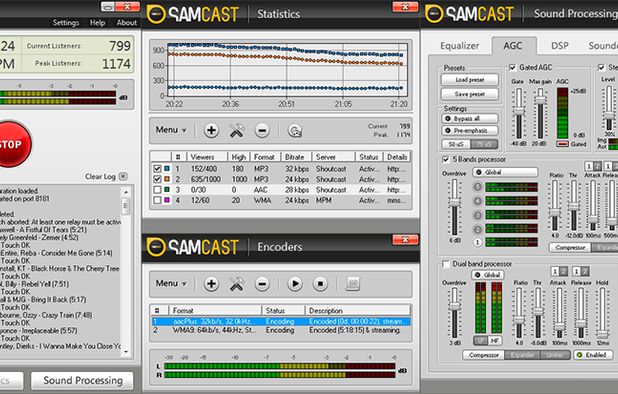Click the AGC Max gain slider handle
The image size is (618, 394).
[x=540, y=101]
